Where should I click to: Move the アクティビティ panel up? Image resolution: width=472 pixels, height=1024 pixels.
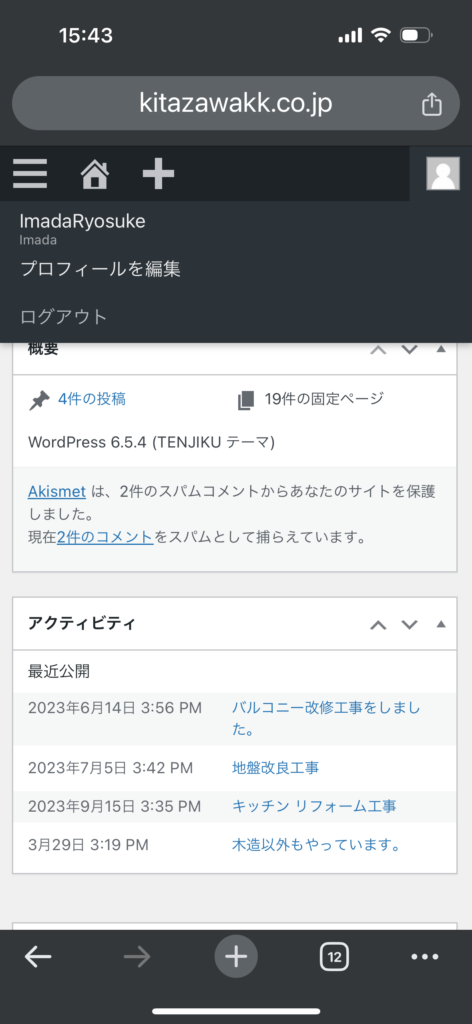coord(378,624)
